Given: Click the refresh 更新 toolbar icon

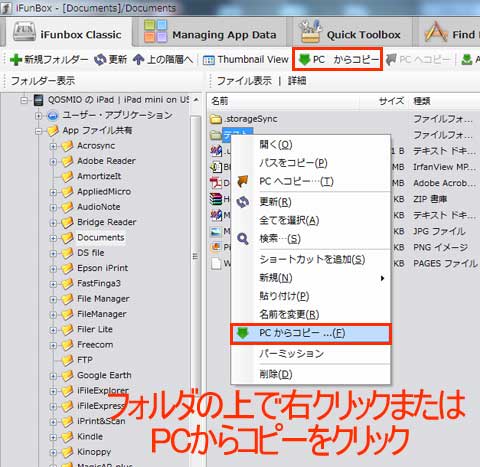Looking at the screenshot, I should point(100,60).
